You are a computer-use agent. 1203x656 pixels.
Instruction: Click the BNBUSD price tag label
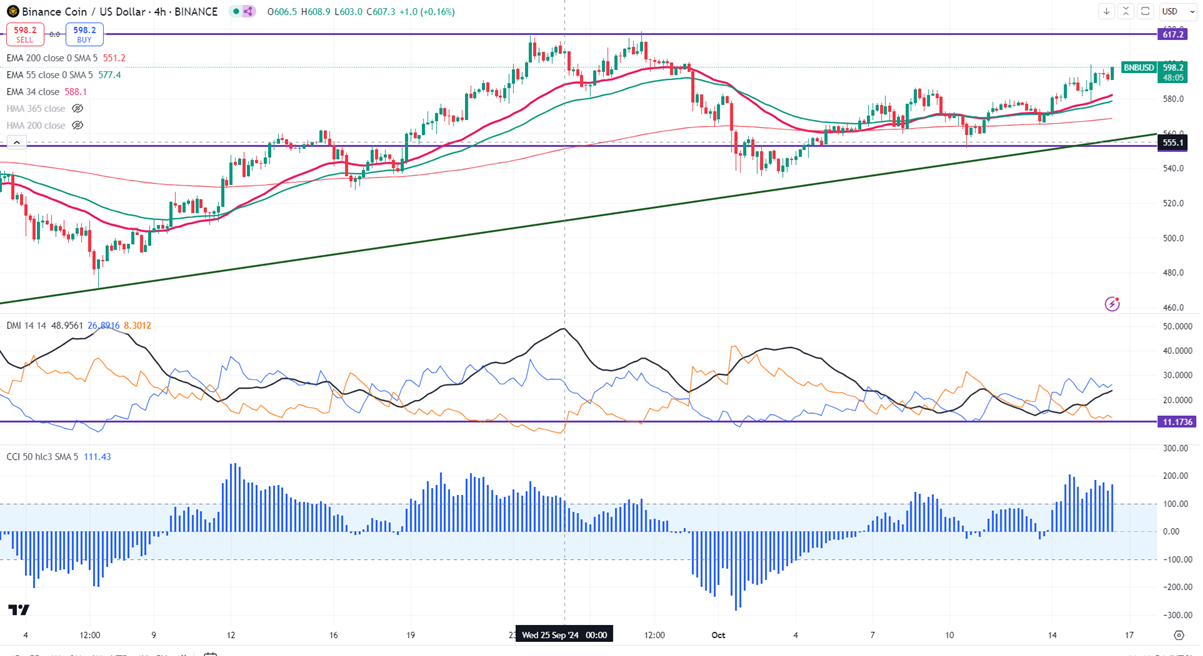1138,67
